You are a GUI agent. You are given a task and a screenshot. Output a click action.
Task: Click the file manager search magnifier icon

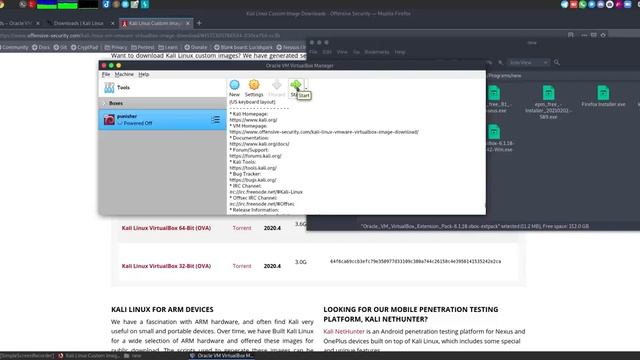pyautogui.click(x=557, y=62)
